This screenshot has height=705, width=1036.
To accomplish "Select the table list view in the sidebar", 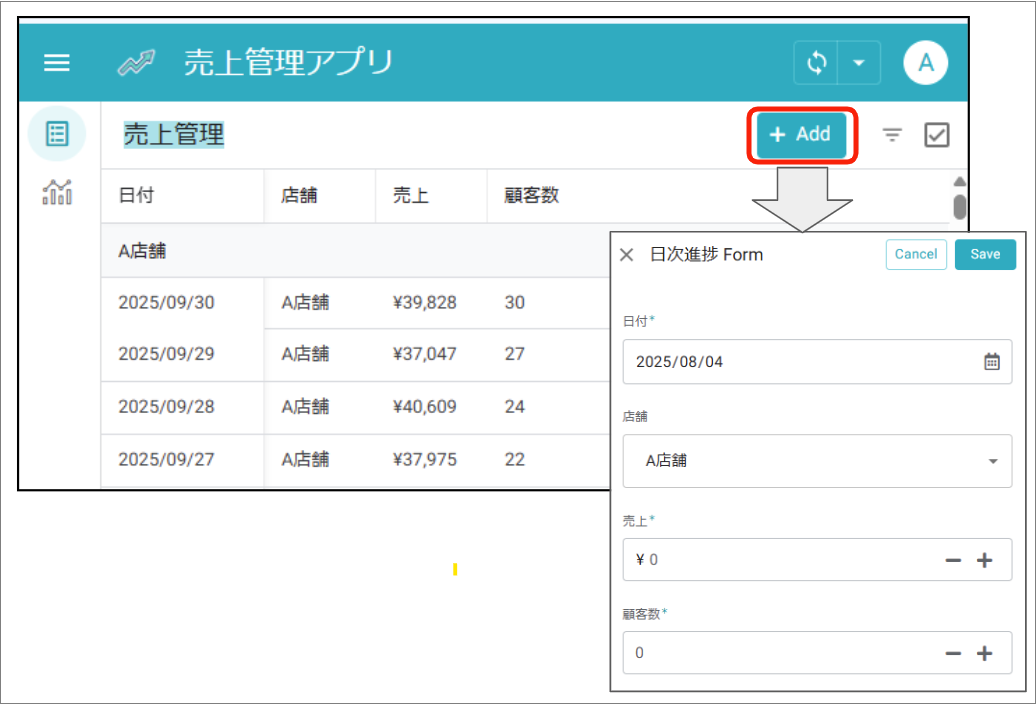I will (57, 133).
